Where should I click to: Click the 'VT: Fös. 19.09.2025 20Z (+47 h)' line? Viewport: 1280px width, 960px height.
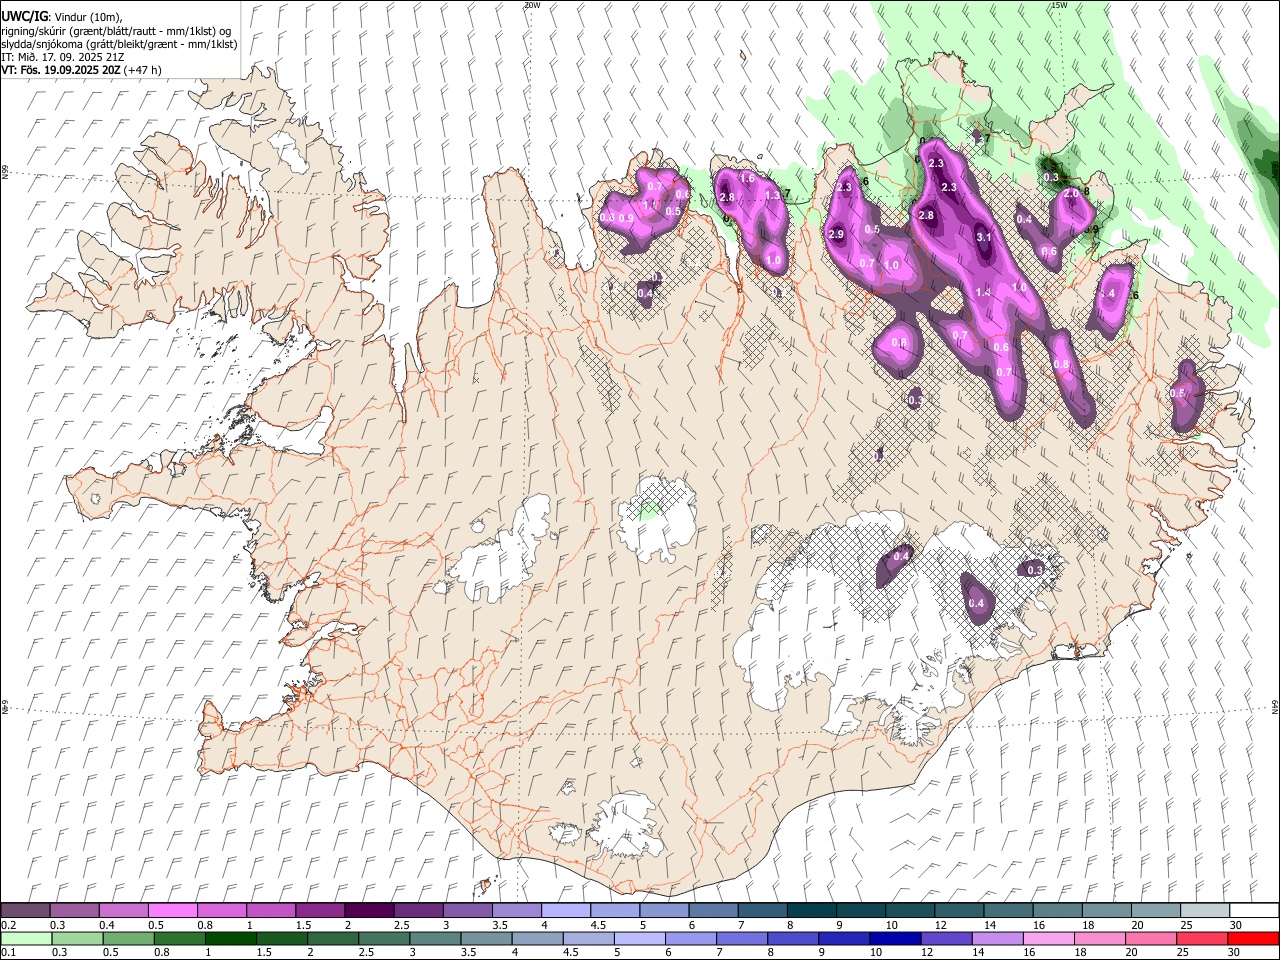[81, 70]
